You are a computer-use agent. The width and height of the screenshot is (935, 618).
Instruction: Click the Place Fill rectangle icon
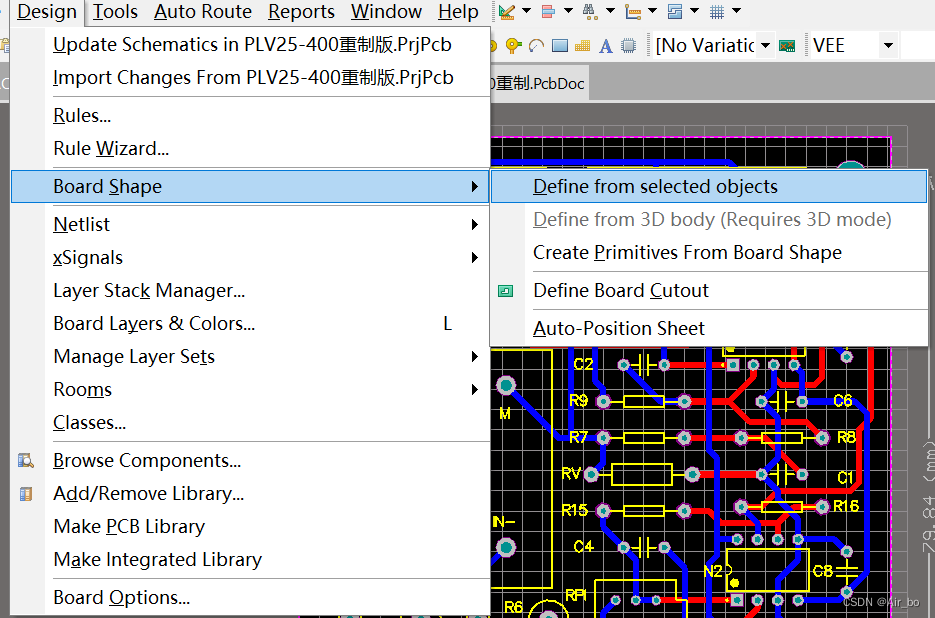(560, 46)
